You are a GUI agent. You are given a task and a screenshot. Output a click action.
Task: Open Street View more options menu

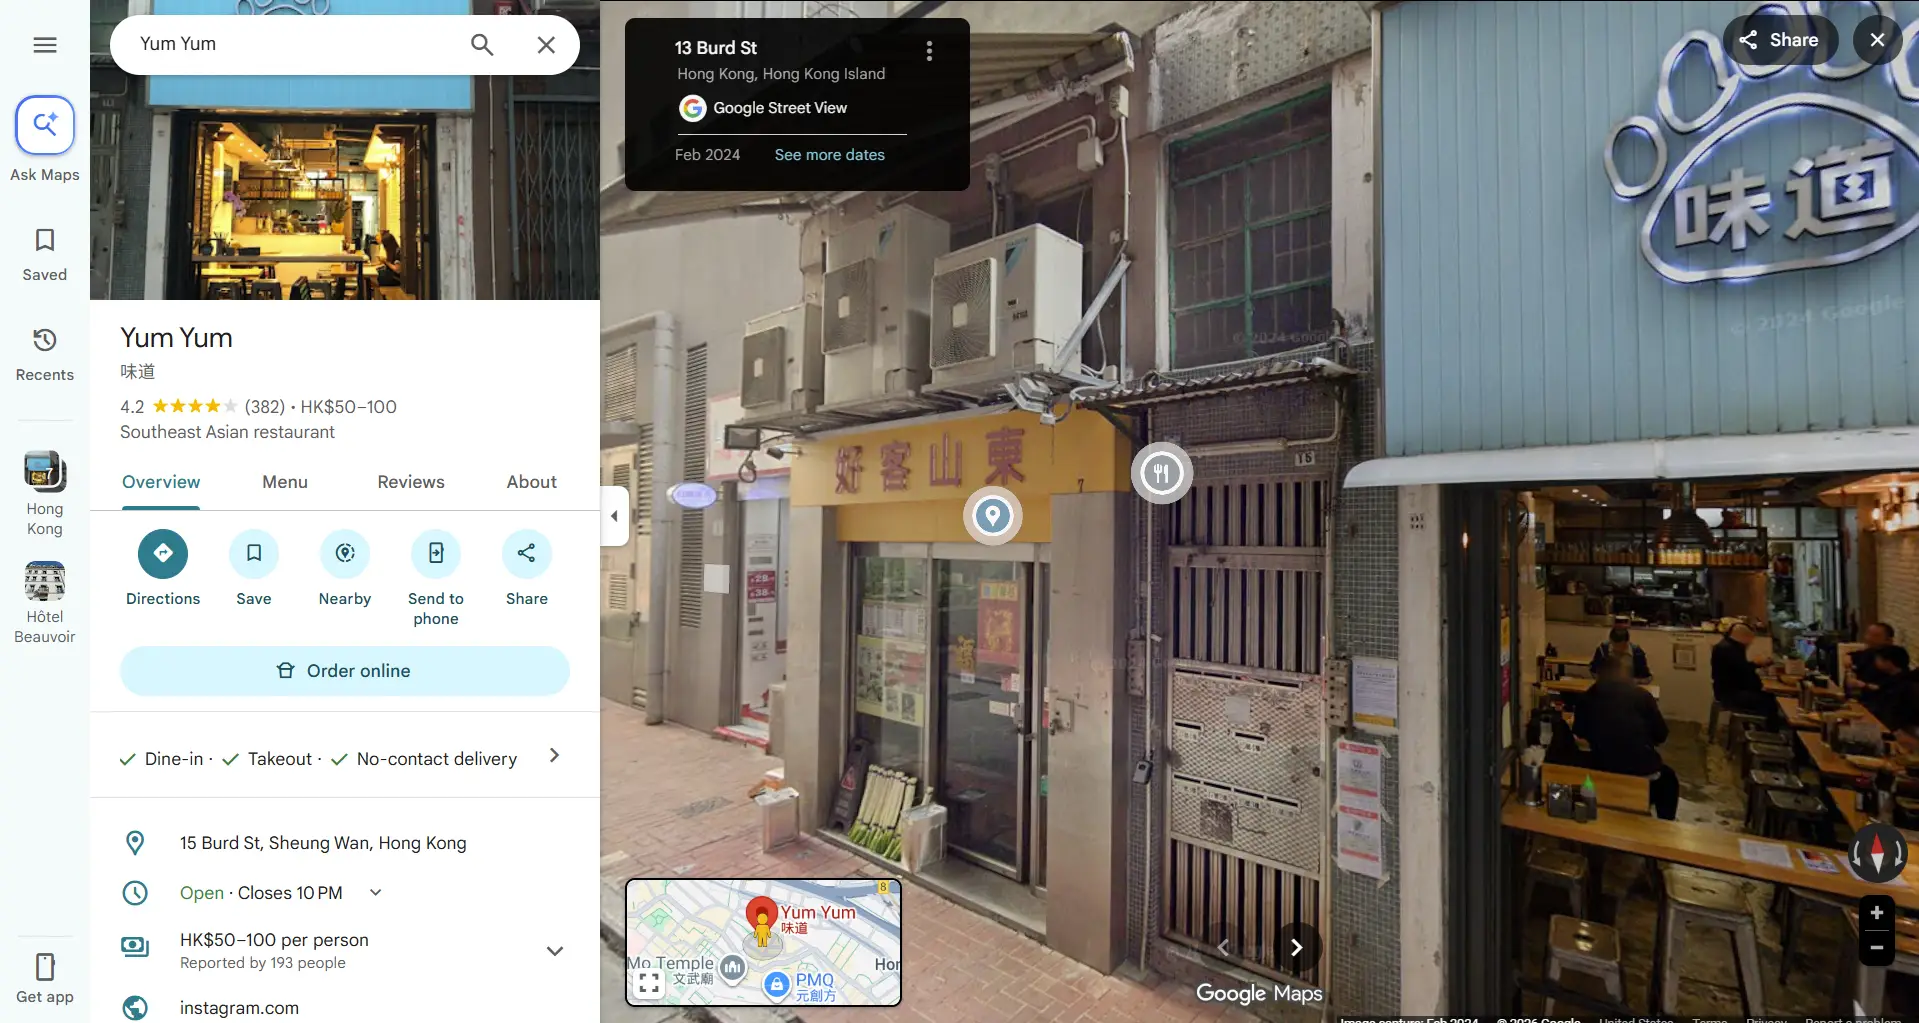coord(929,51)
